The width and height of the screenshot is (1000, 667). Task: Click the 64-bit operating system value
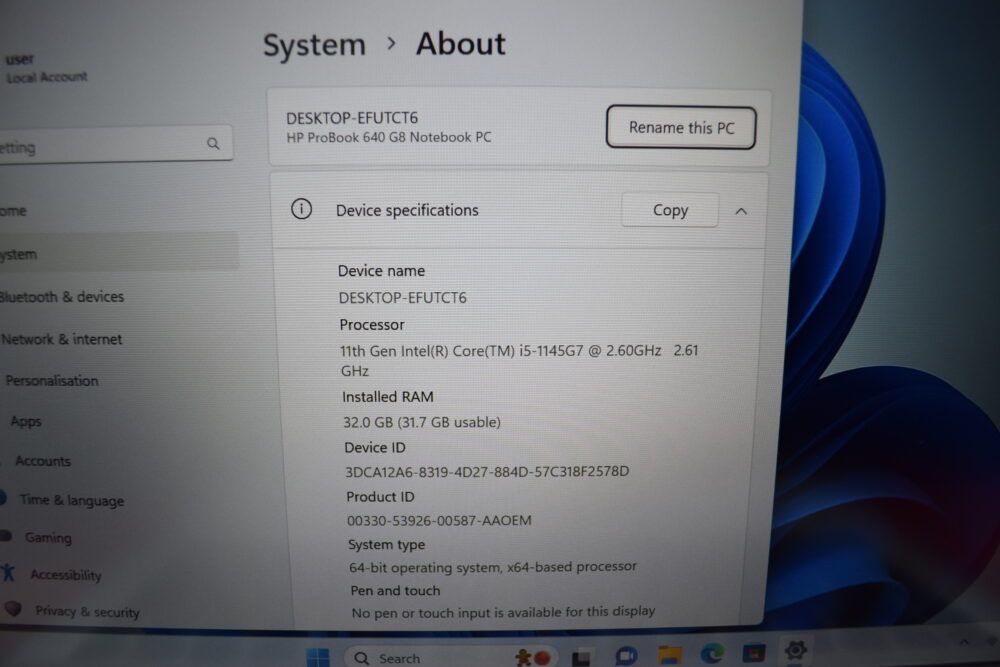tap(492, 567)
